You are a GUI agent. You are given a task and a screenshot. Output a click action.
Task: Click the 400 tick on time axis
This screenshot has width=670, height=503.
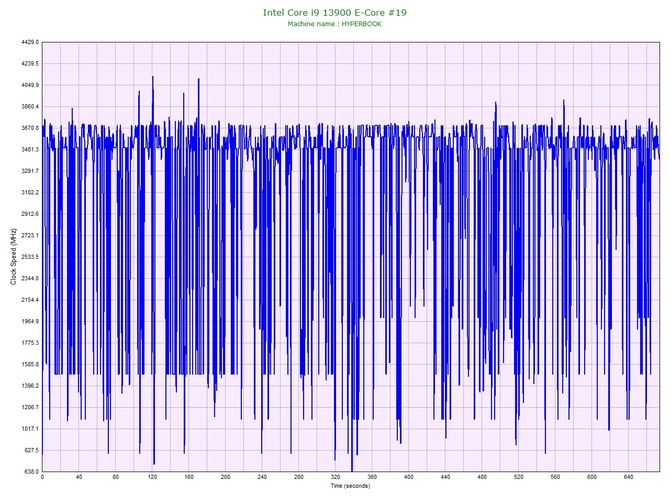click(408, 477)
